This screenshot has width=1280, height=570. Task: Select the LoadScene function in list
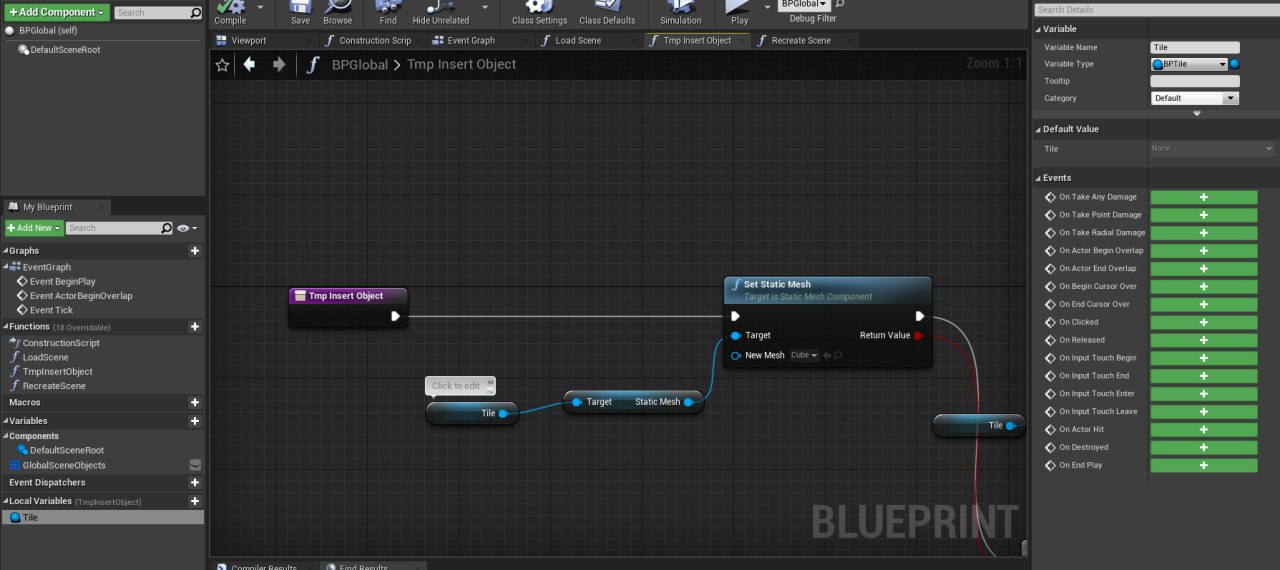click(x=46, y=357)
